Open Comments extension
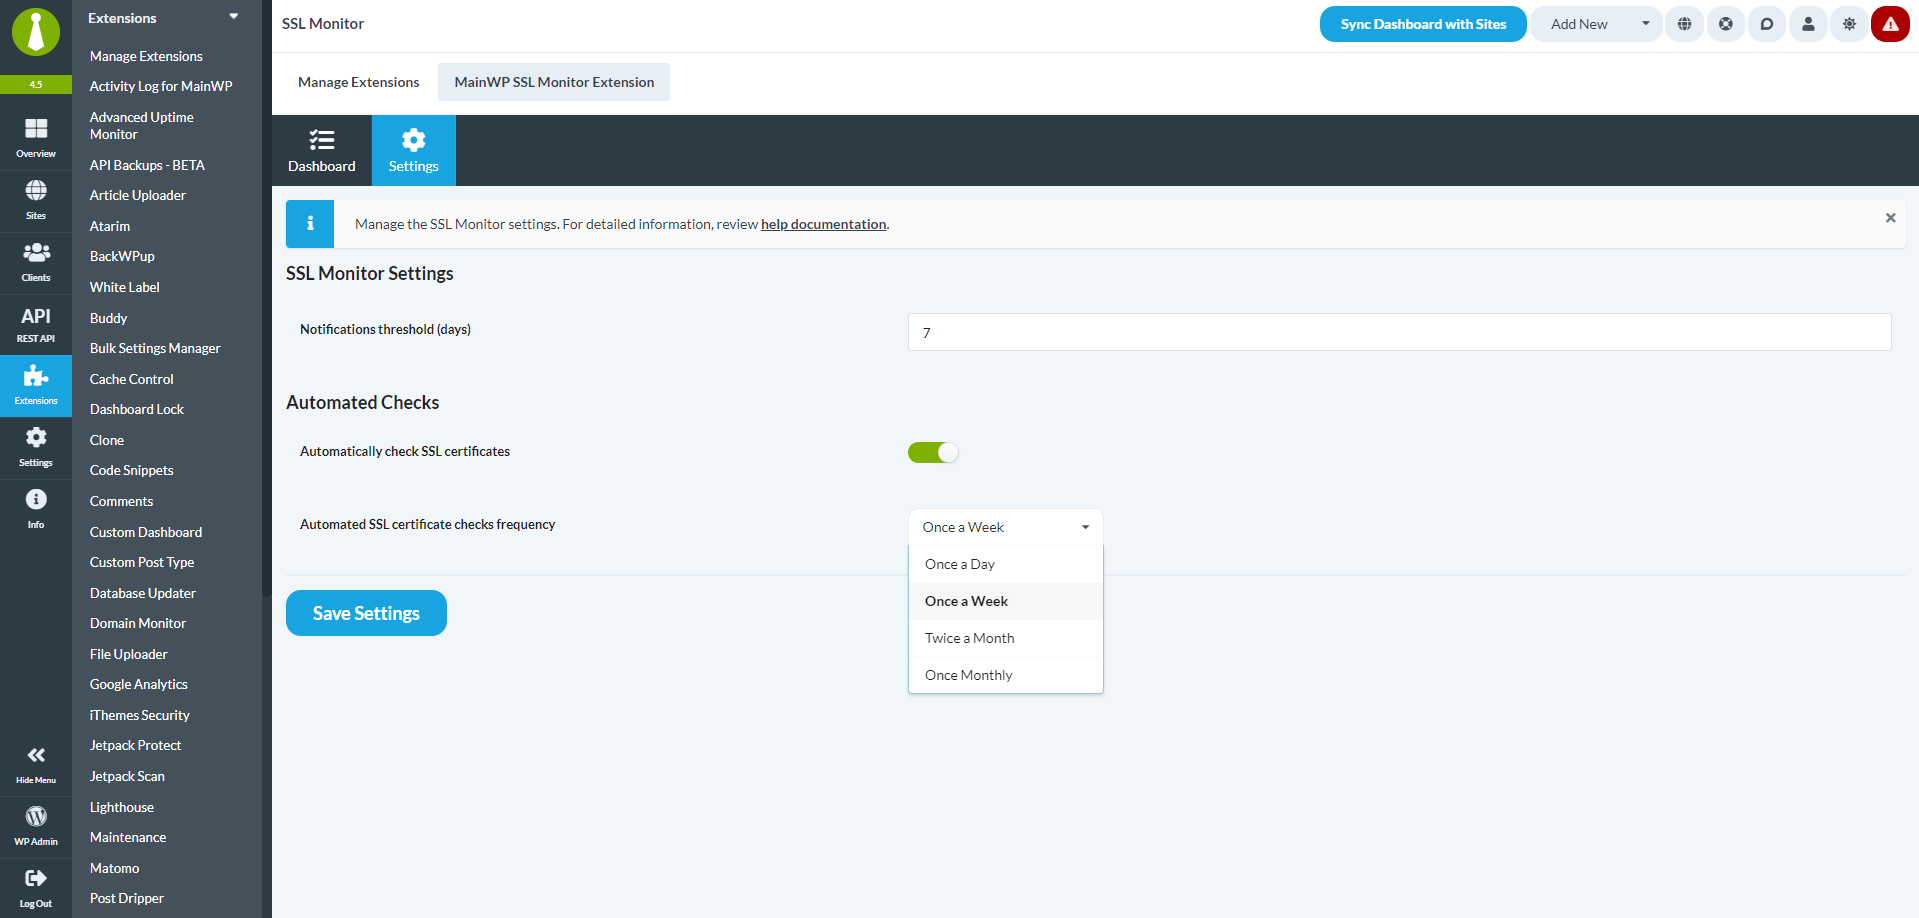 click(x=122, y=501)
